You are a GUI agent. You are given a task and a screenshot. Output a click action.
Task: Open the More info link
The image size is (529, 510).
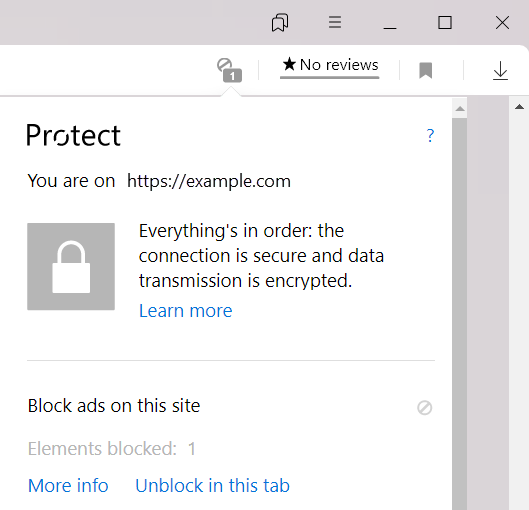(68, 486)
